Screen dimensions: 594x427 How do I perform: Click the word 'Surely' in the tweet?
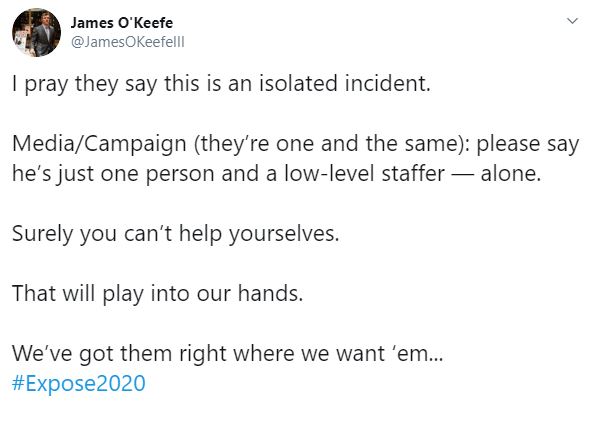click(42, 235)
